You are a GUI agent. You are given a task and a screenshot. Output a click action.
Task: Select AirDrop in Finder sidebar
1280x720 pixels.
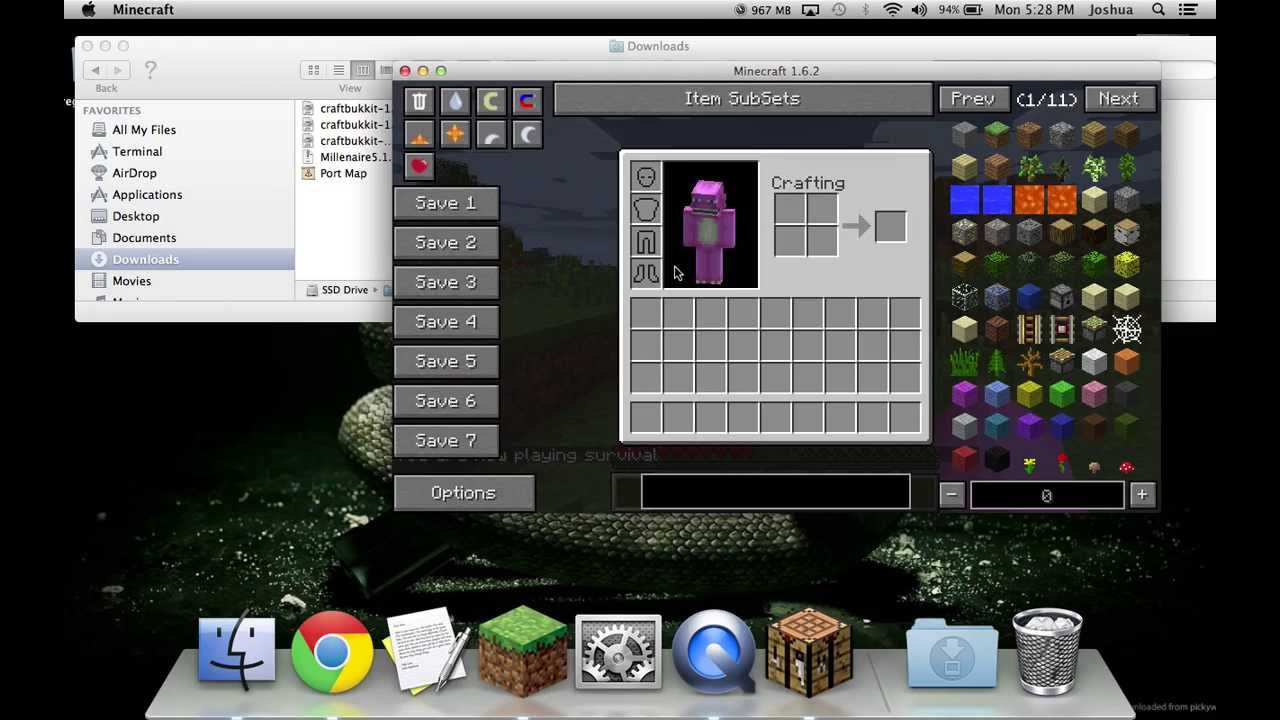[x=134, y=173]
